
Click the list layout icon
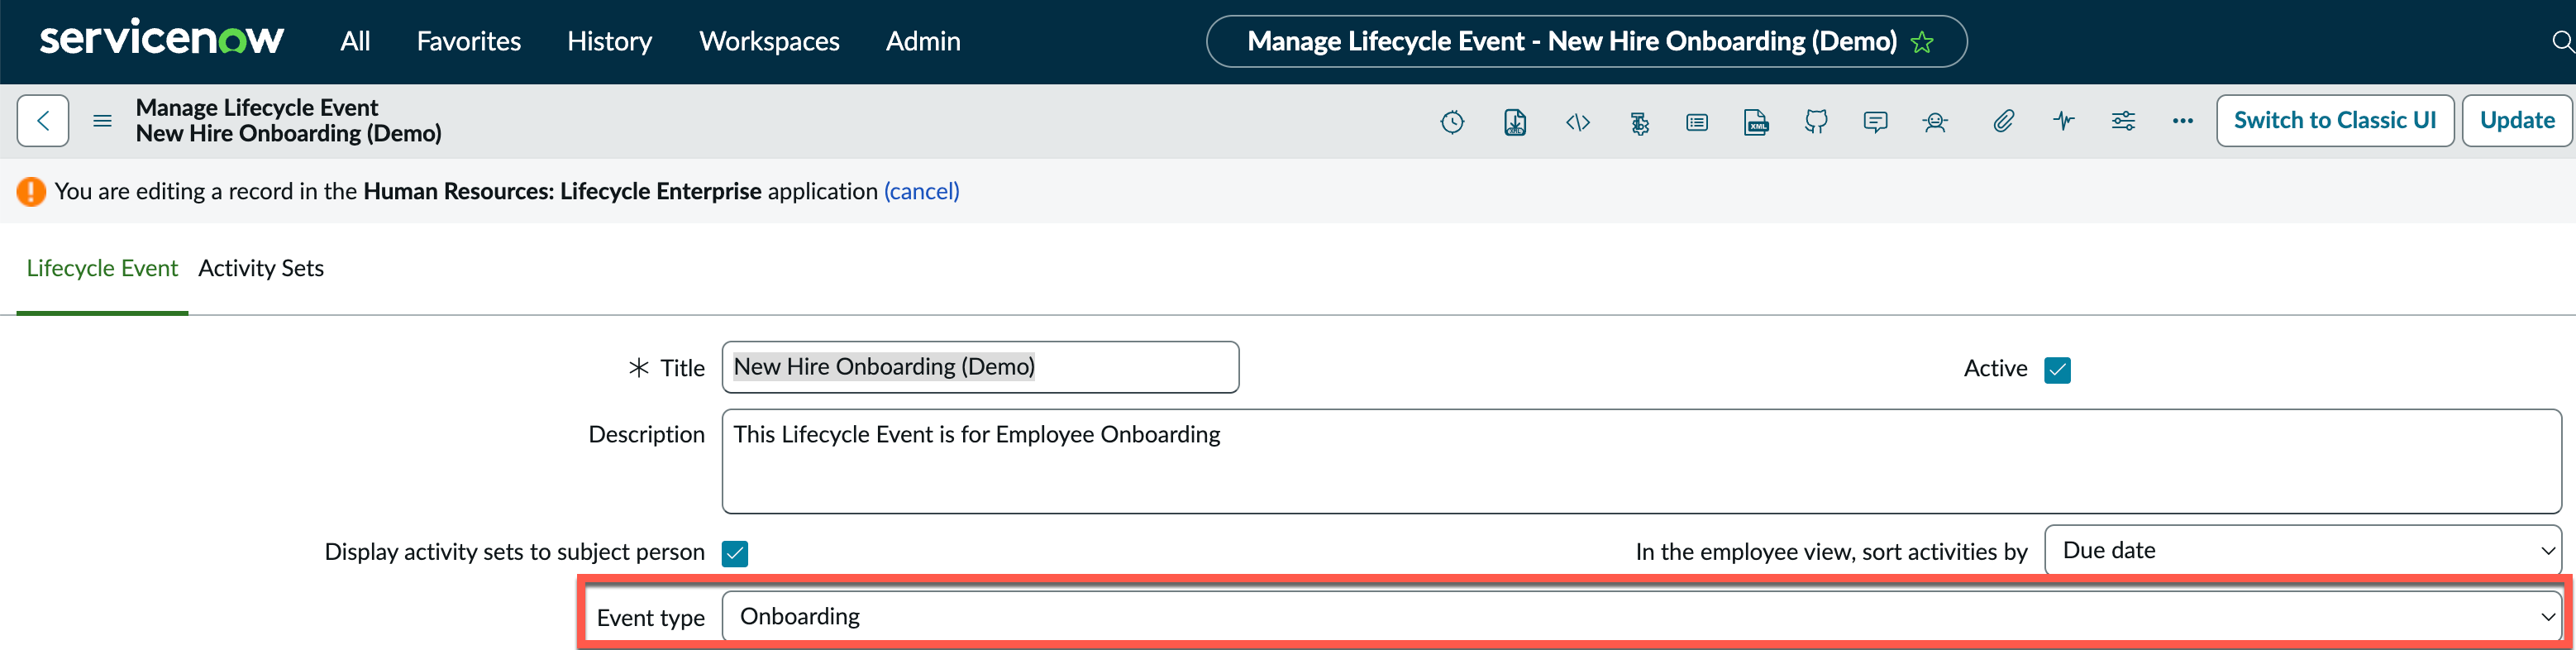[x=1697, y=122]
